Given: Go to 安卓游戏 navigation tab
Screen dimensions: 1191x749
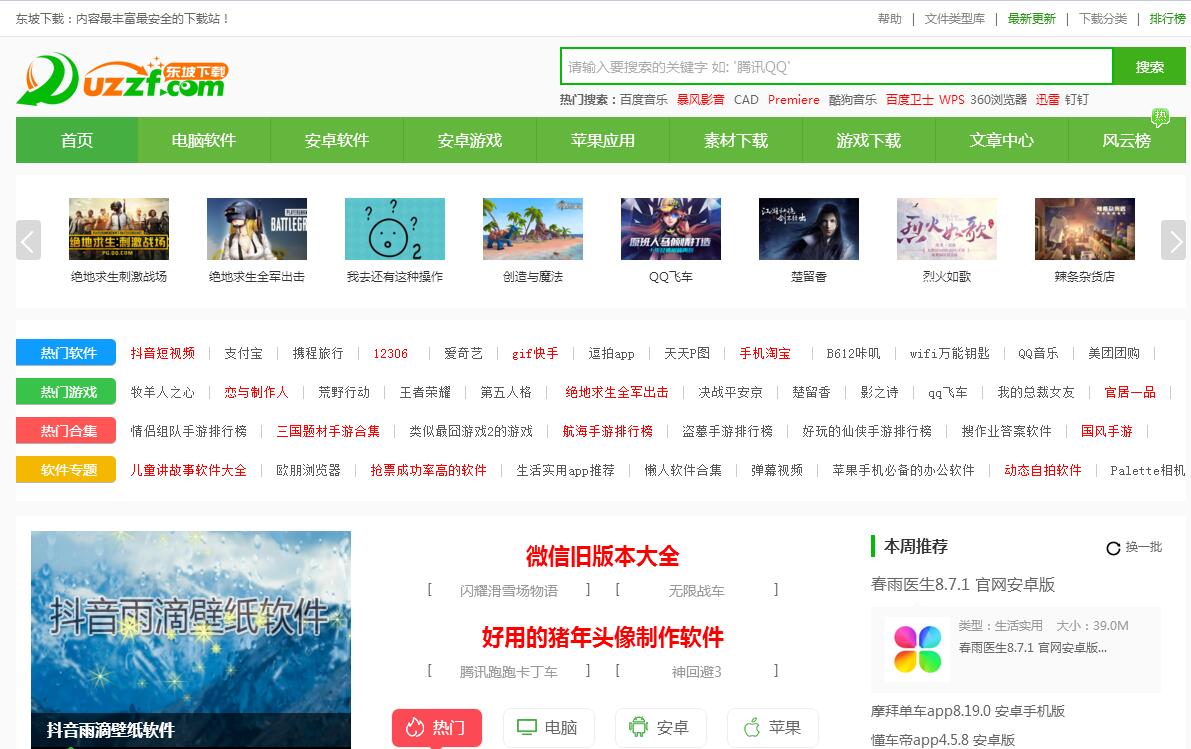Looking at the screenshot, I should pos(470,140).
